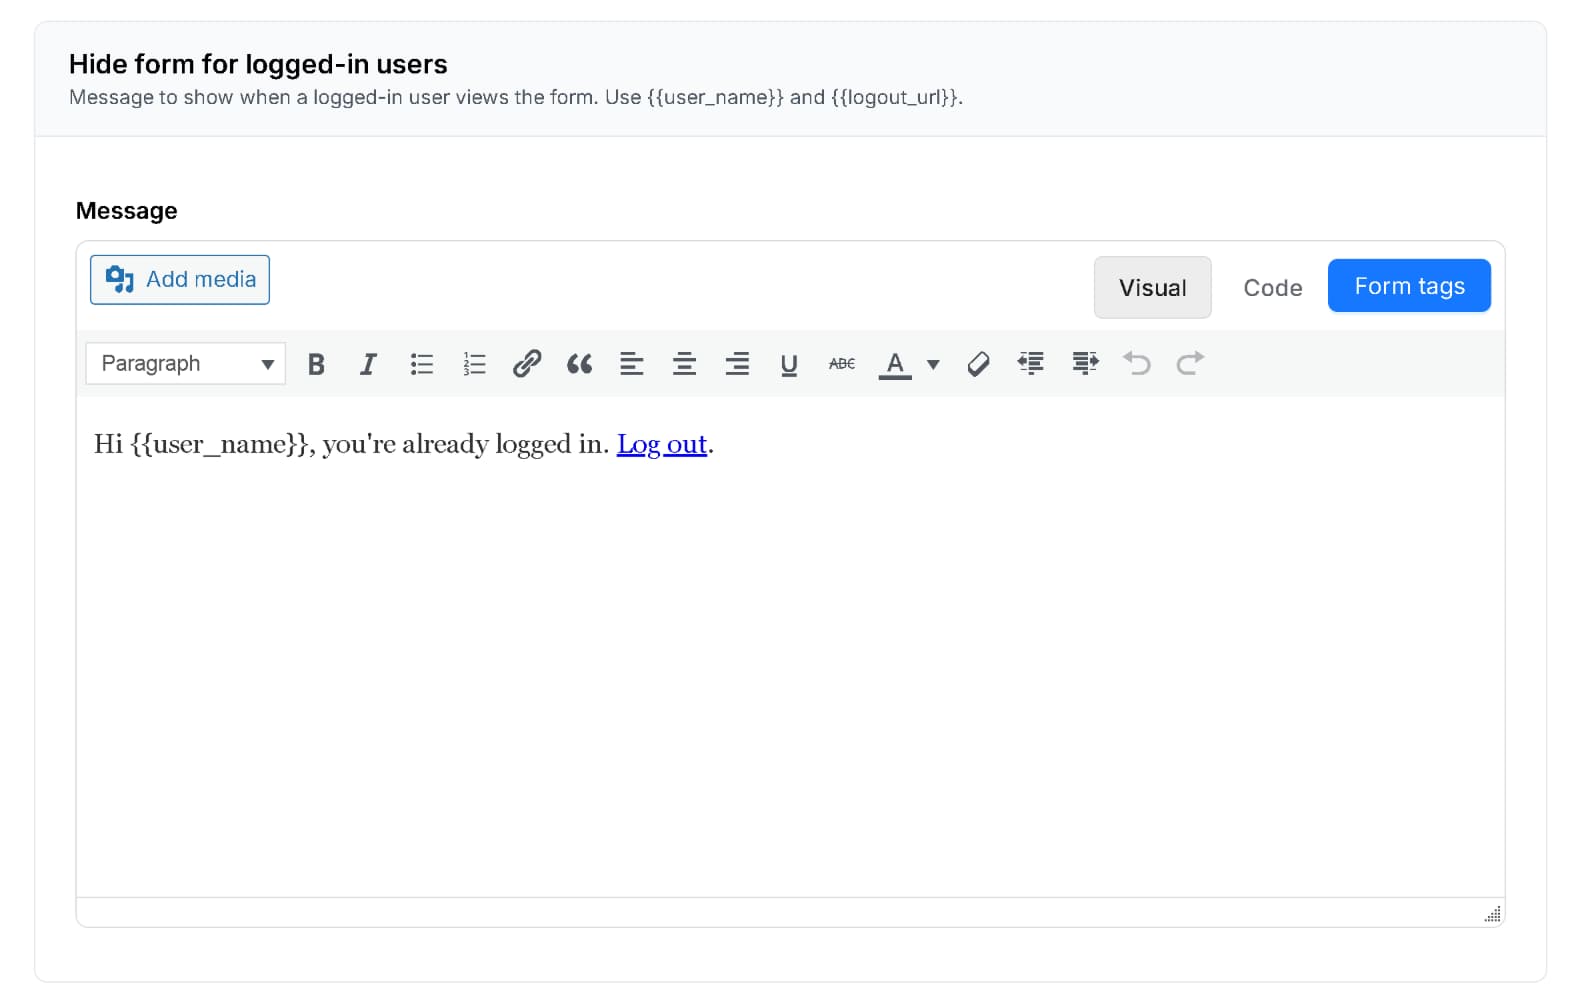Click the Add media button
Viewport: 1584px width, 1002px height.
pyautogui.click(x=180, y=280)
